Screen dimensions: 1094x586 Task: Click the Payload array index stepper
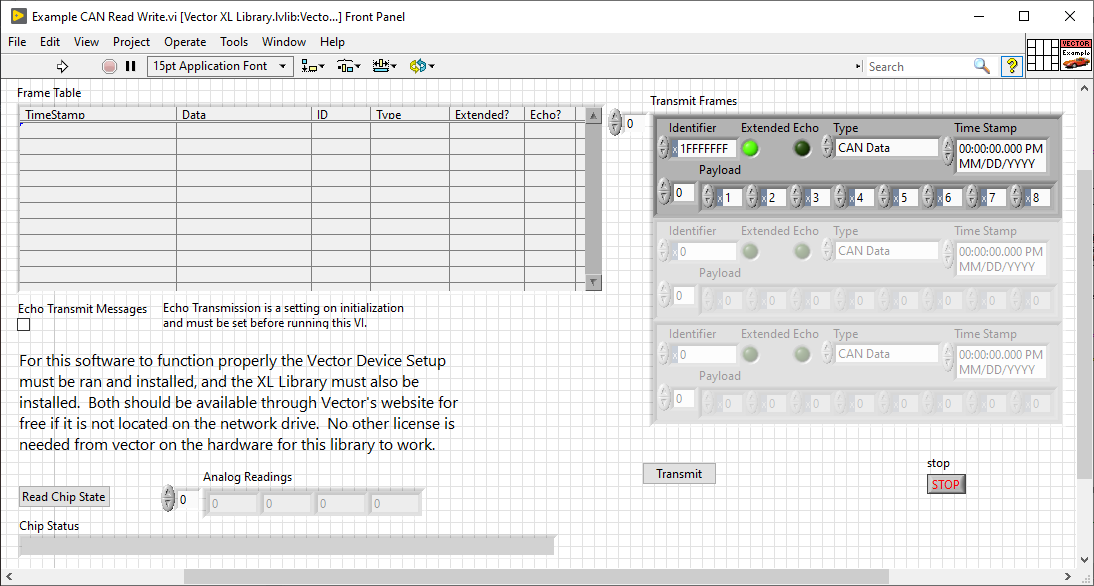665,192
